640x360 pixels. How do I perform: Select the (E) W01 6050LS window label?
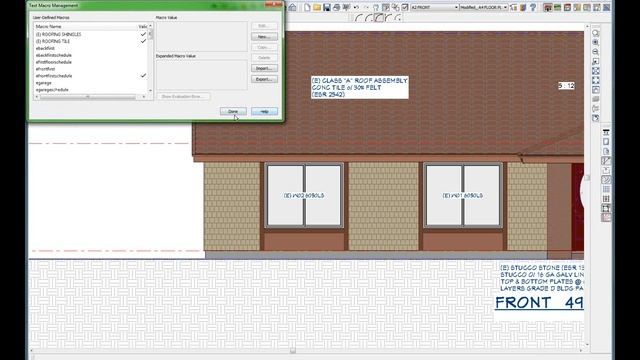tap(462, 196)
